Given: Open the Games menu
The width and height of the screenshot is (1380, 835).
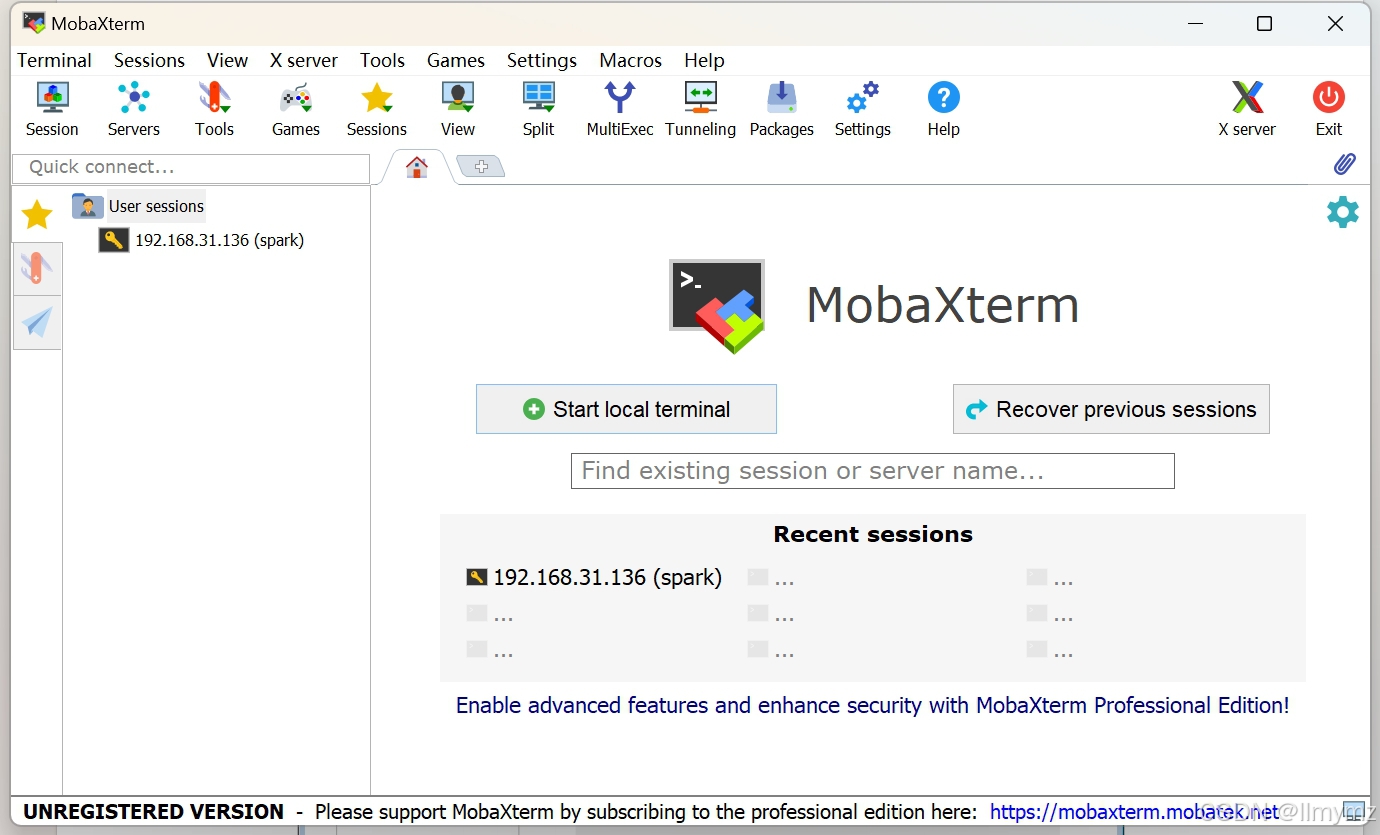Looking at the screenshot, I should click(456, 60).
